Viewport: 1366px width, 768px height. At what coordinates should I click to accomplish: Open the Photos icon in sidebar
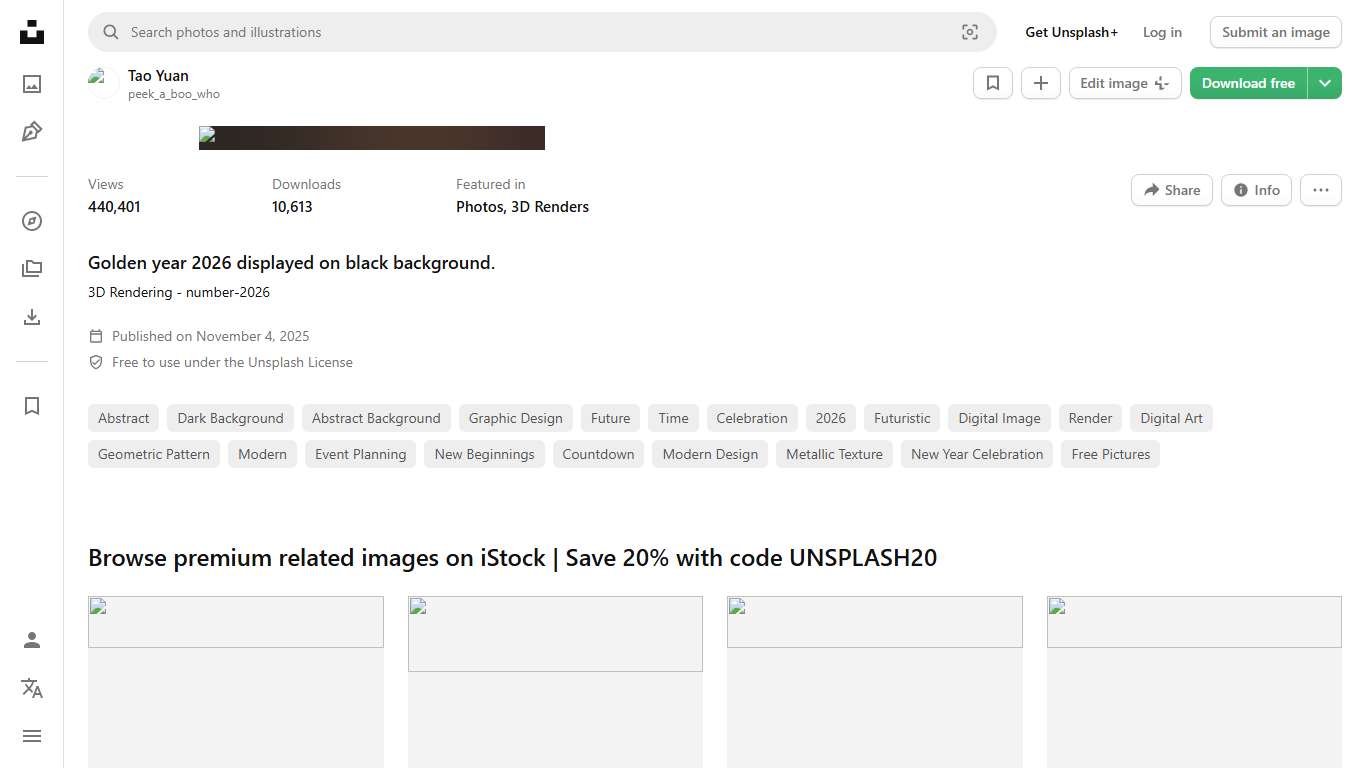[x=32, y=84]
